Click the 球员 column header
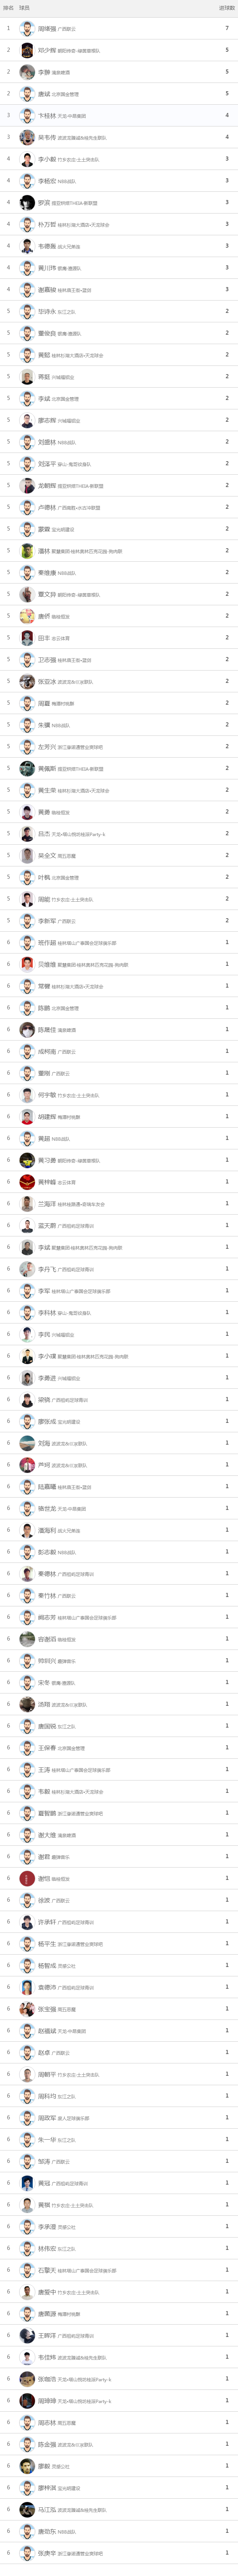238x2576 pixels. tap(24, 7)
